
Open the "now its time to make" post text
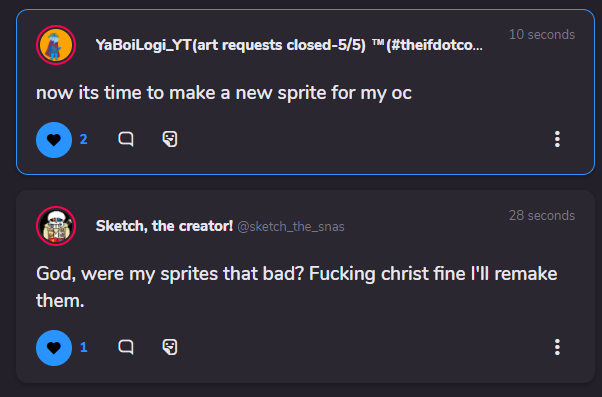tap(224, 93)
